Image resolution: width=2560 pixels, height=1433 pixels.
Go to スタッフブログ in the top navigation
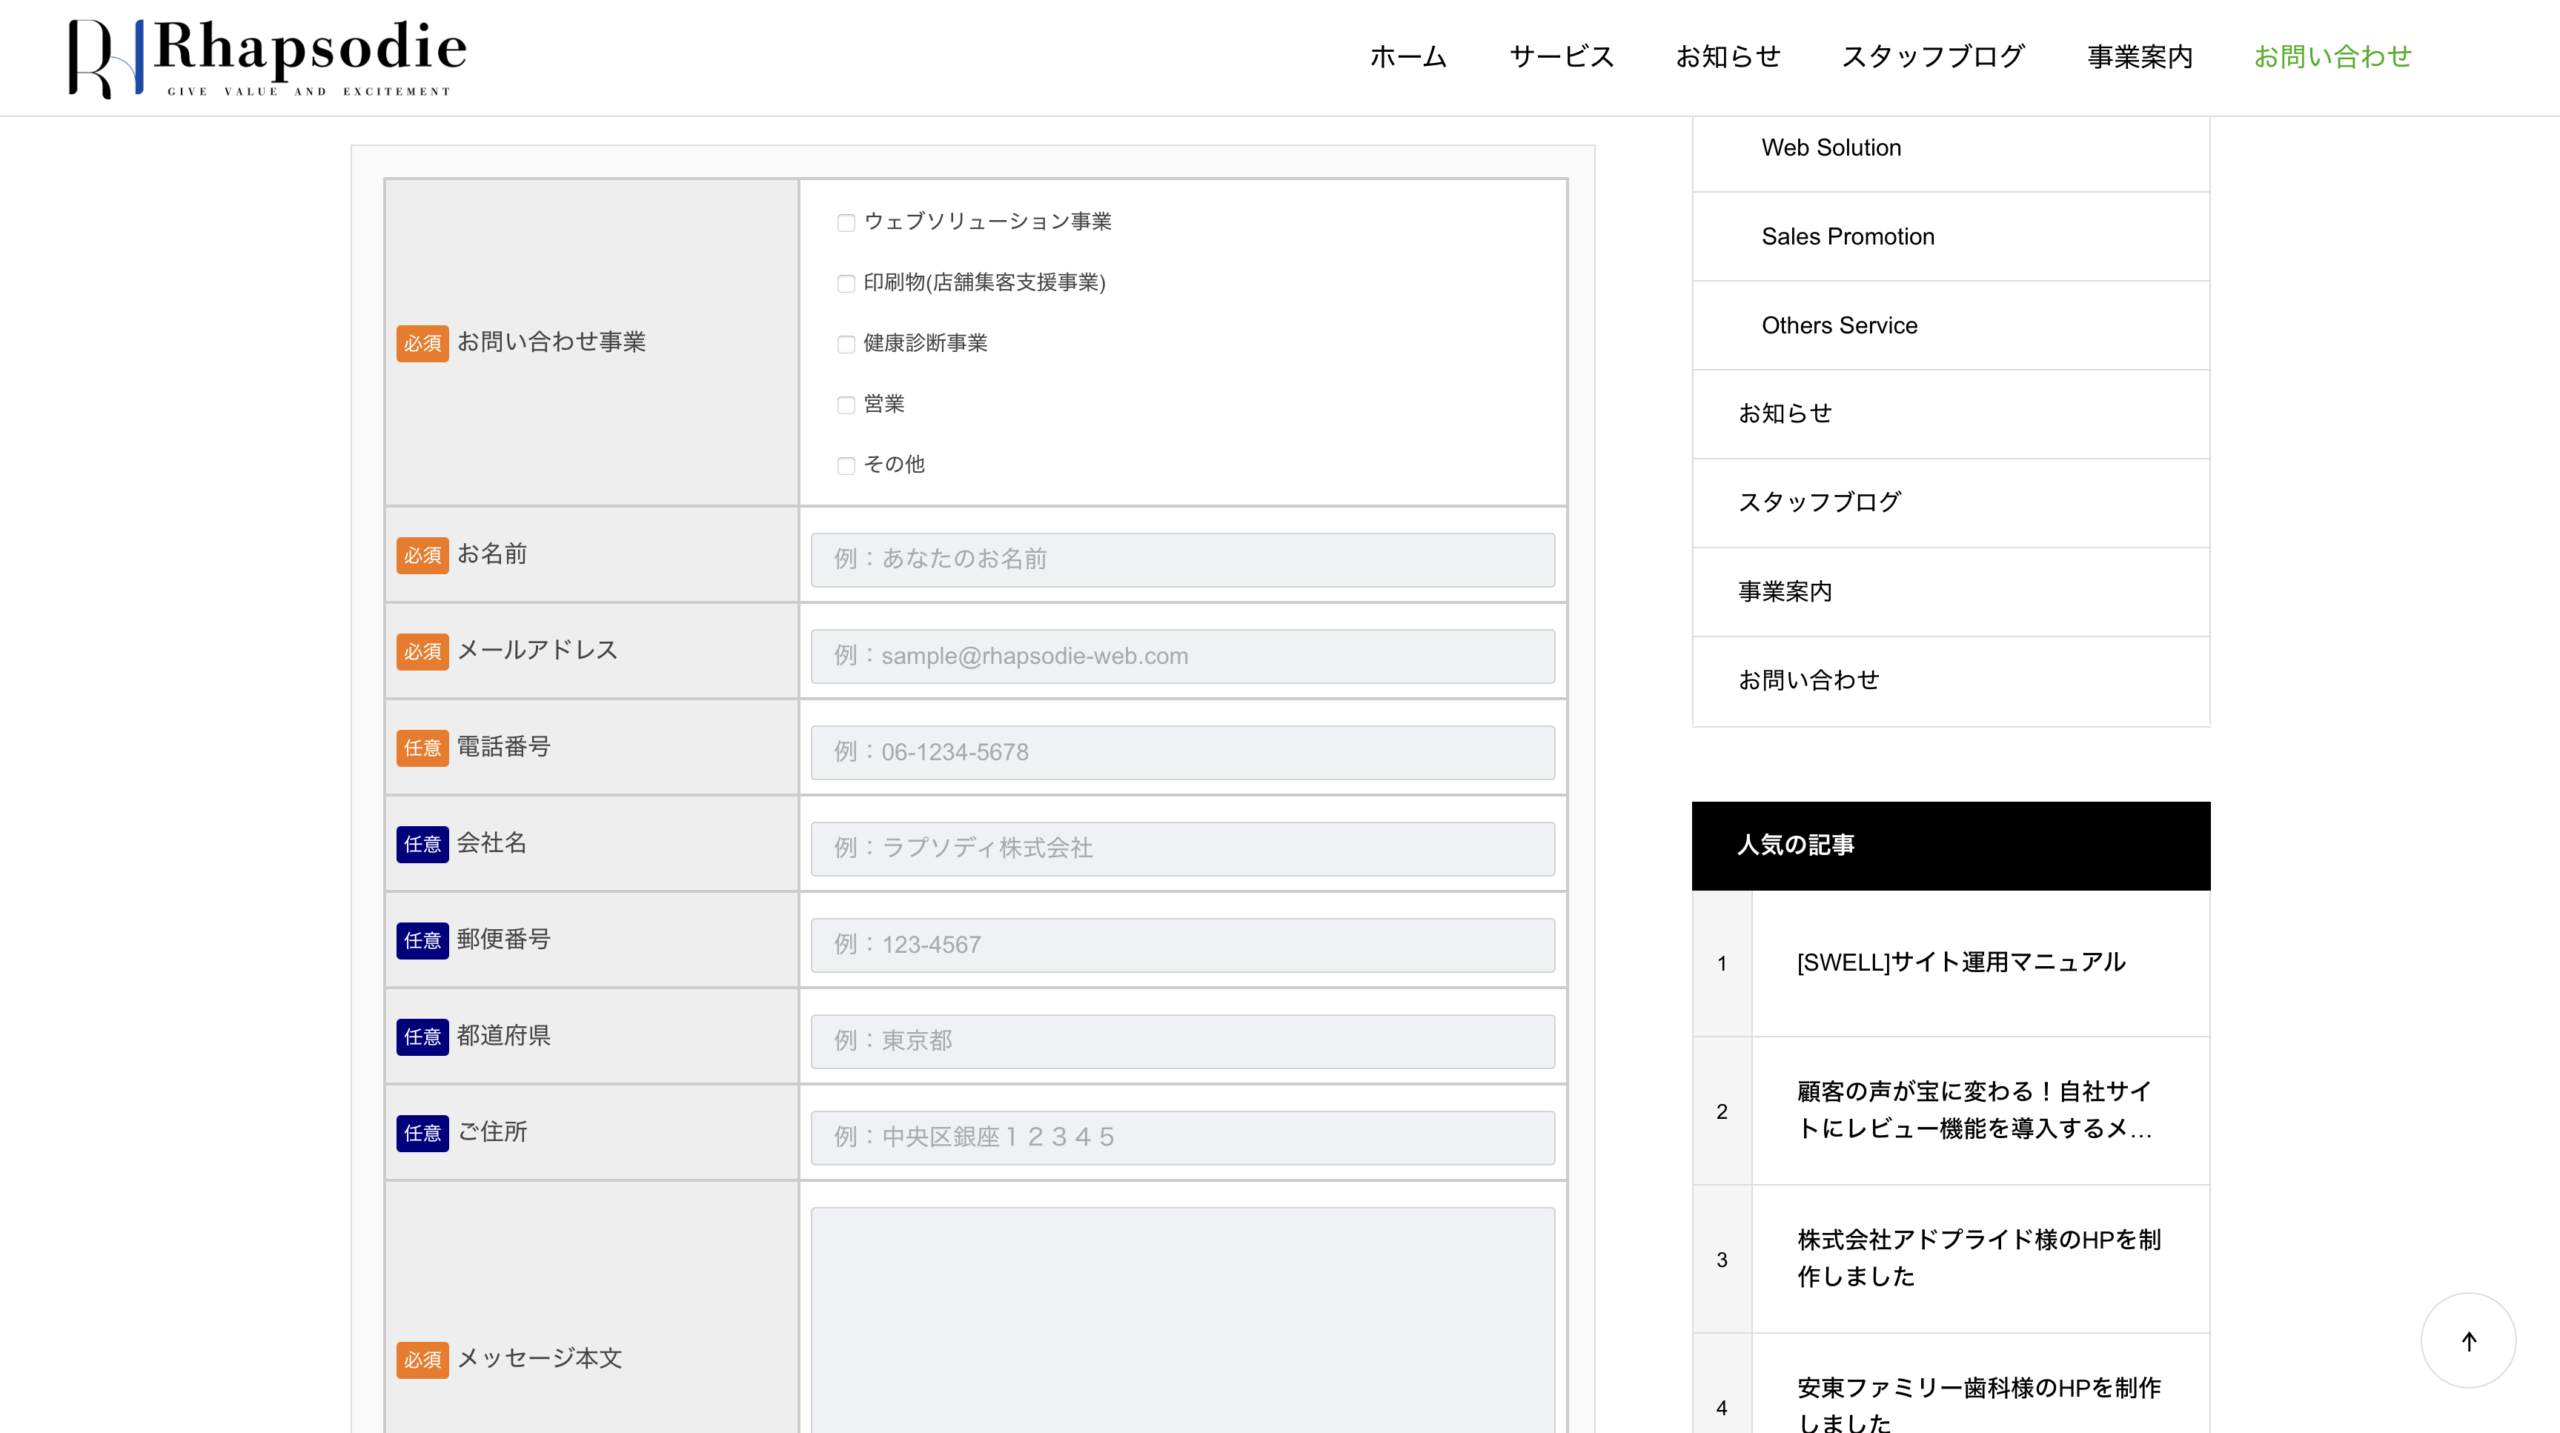1933,57
